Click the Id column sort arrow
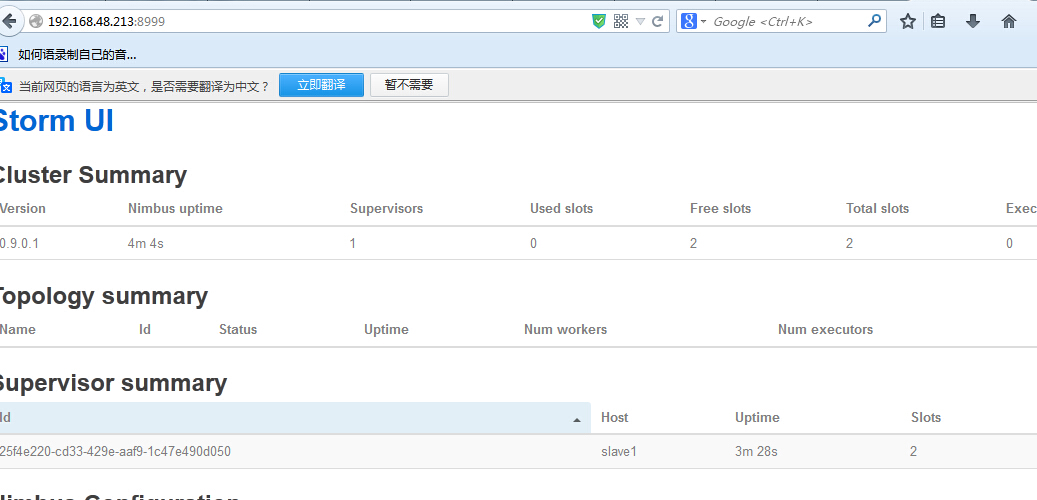The image size is (1037, 500). click(577, 420)
